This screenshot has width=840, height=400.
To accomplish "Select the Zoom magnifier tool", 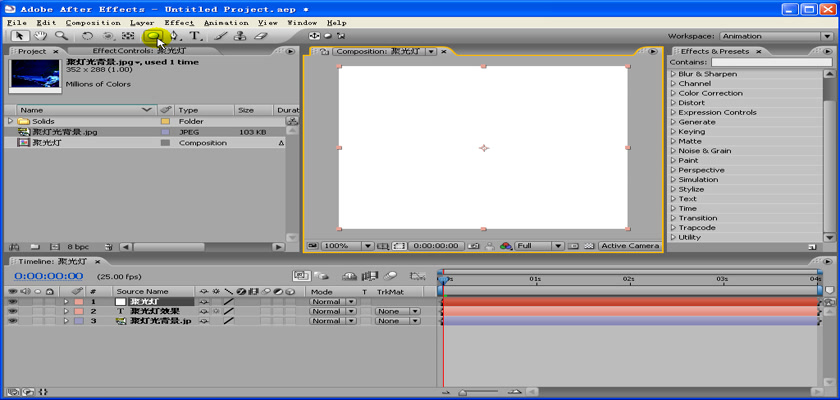I will point(62,36).
